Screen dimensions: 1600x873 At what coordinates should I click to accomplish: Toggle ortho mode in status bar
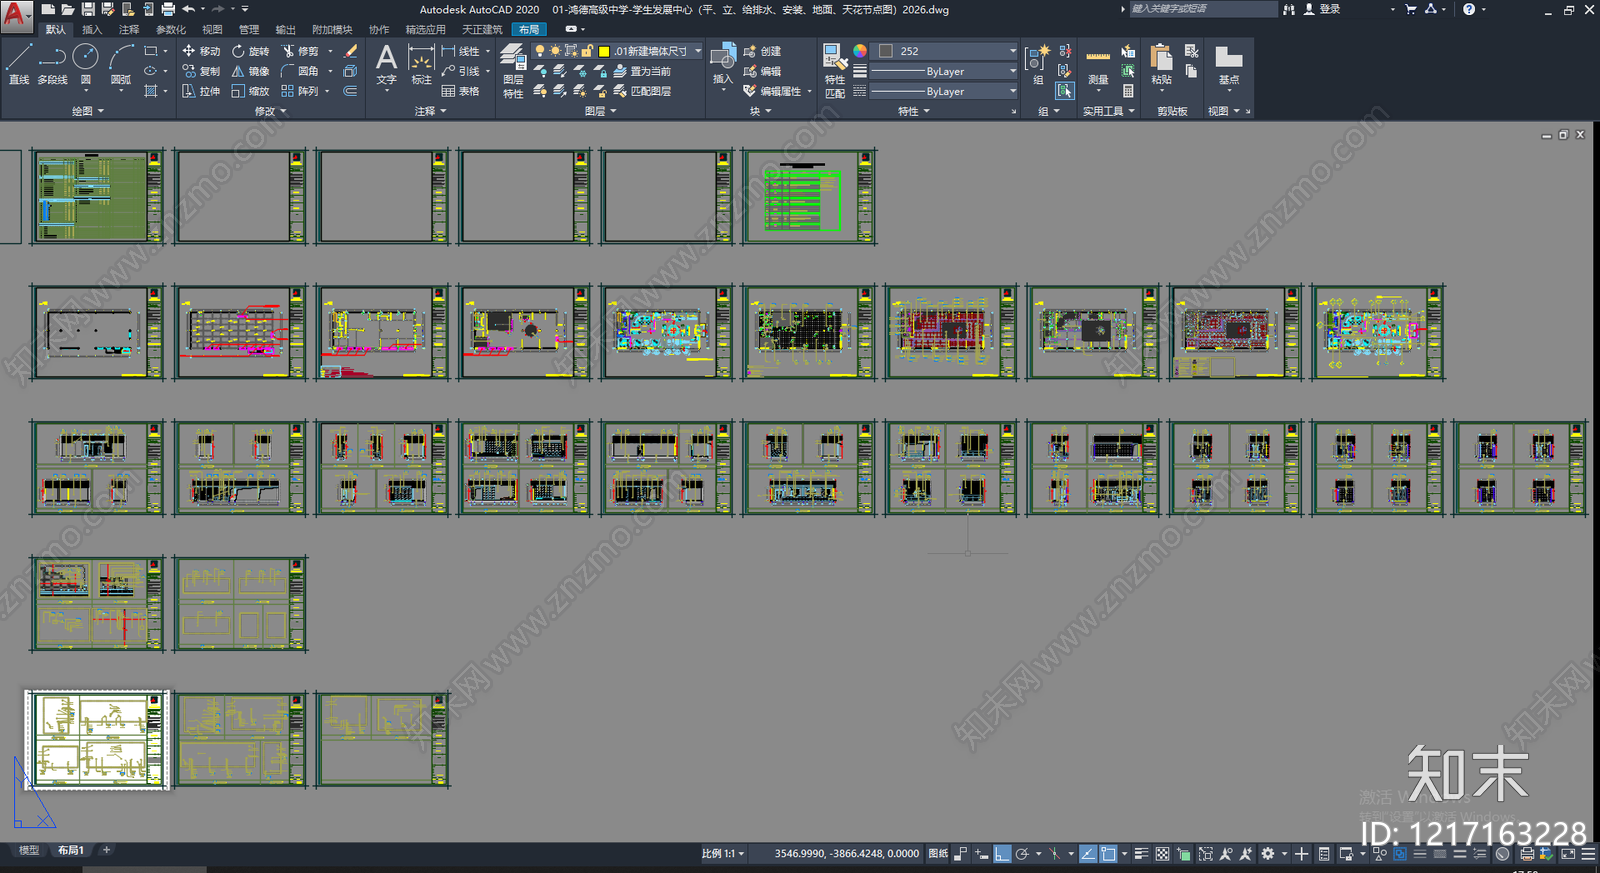1002,854
